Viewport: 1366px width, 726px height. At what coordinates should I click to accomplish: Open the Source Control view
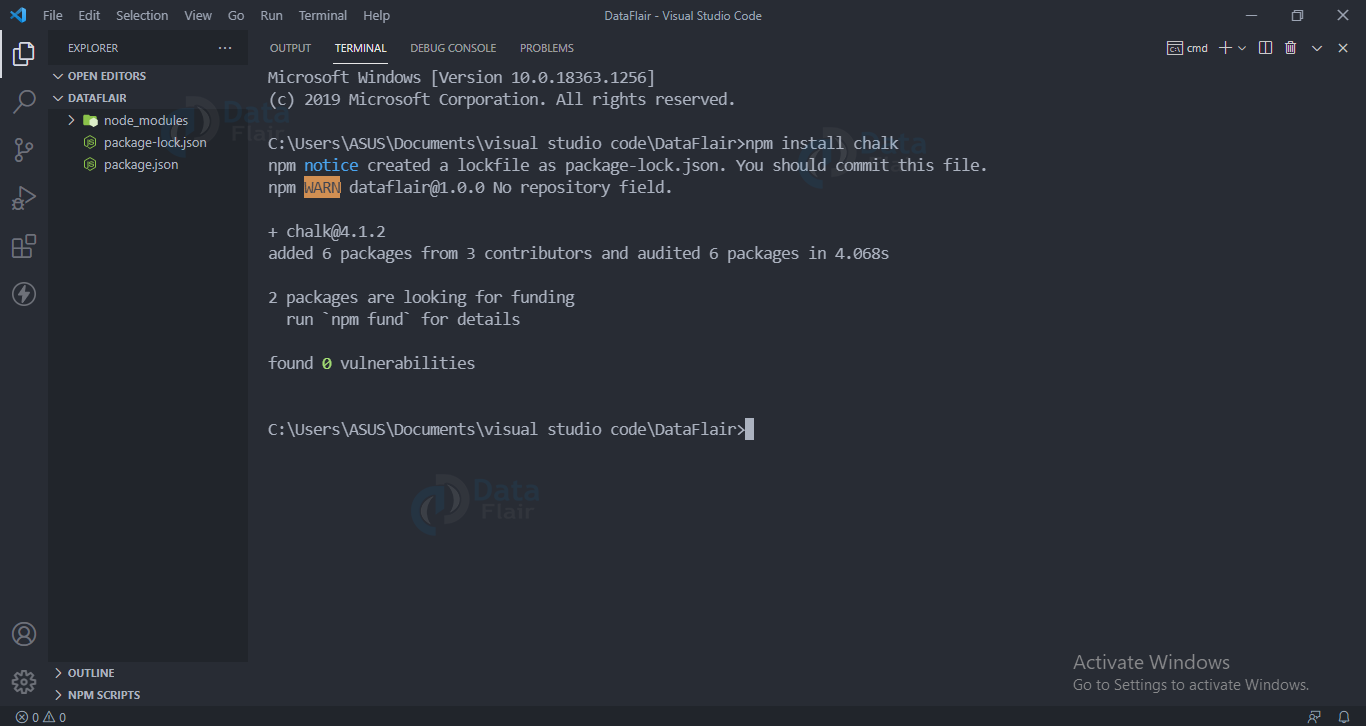point(24,150)
